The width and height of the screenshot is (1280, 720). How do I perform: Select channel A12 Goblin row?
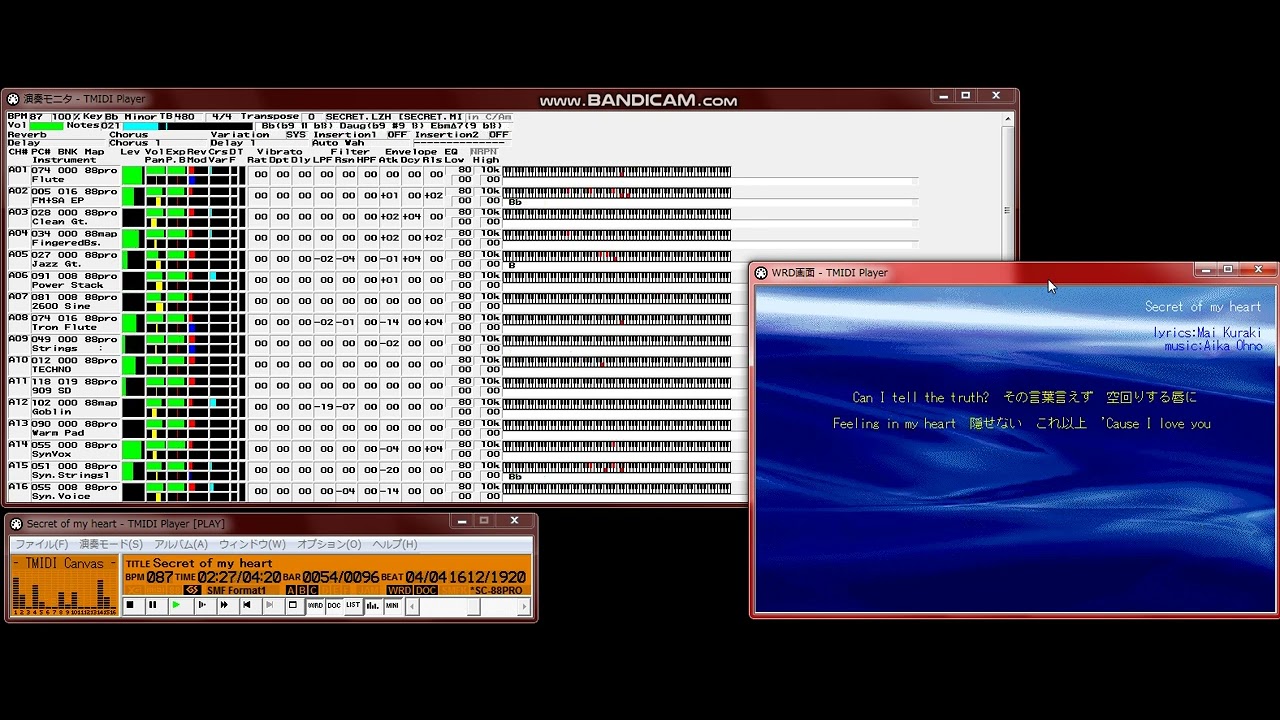369,406
